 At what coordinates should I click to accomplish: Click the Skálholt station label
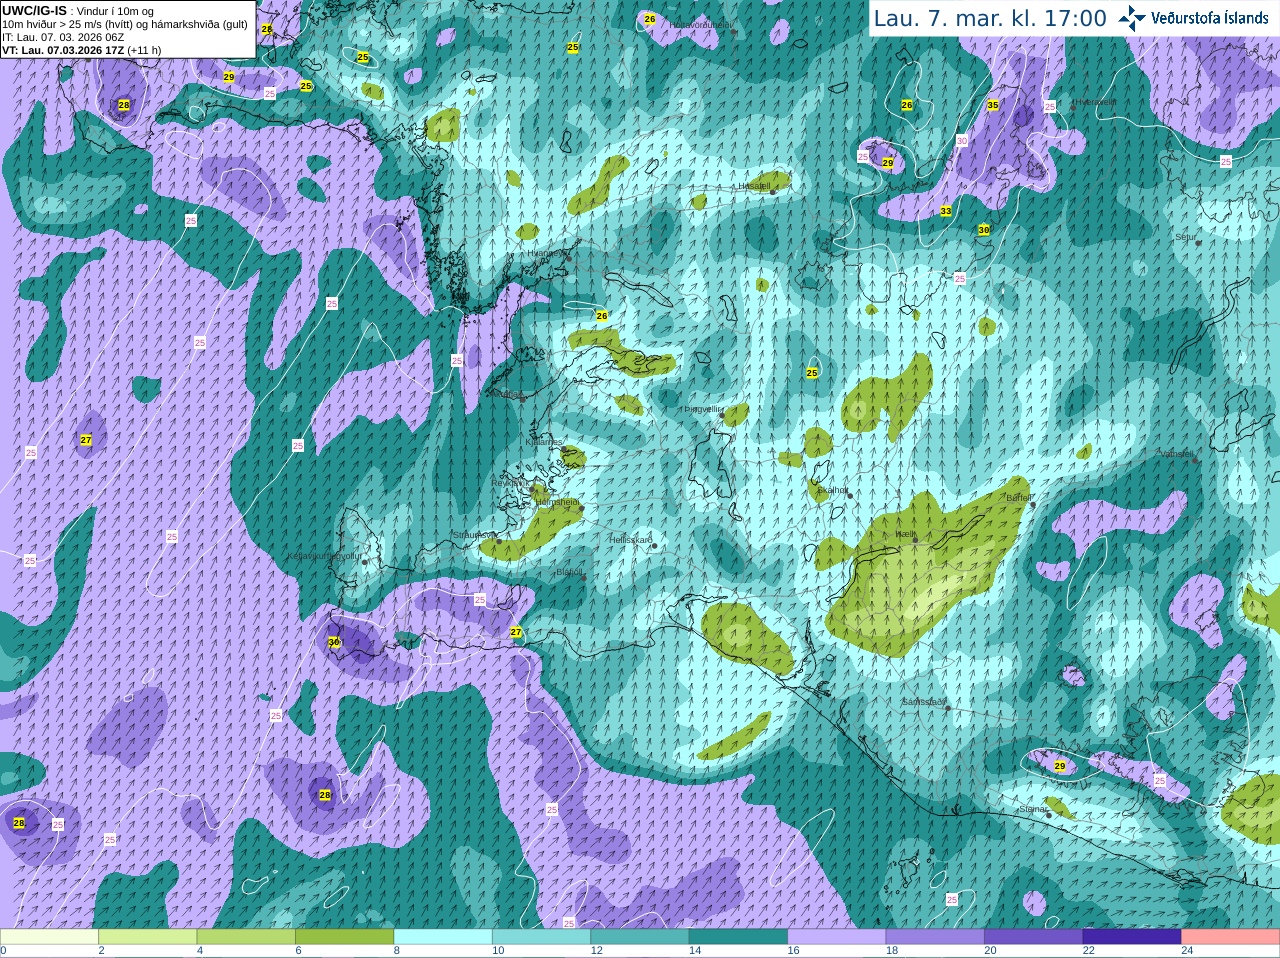pos(833,490)
